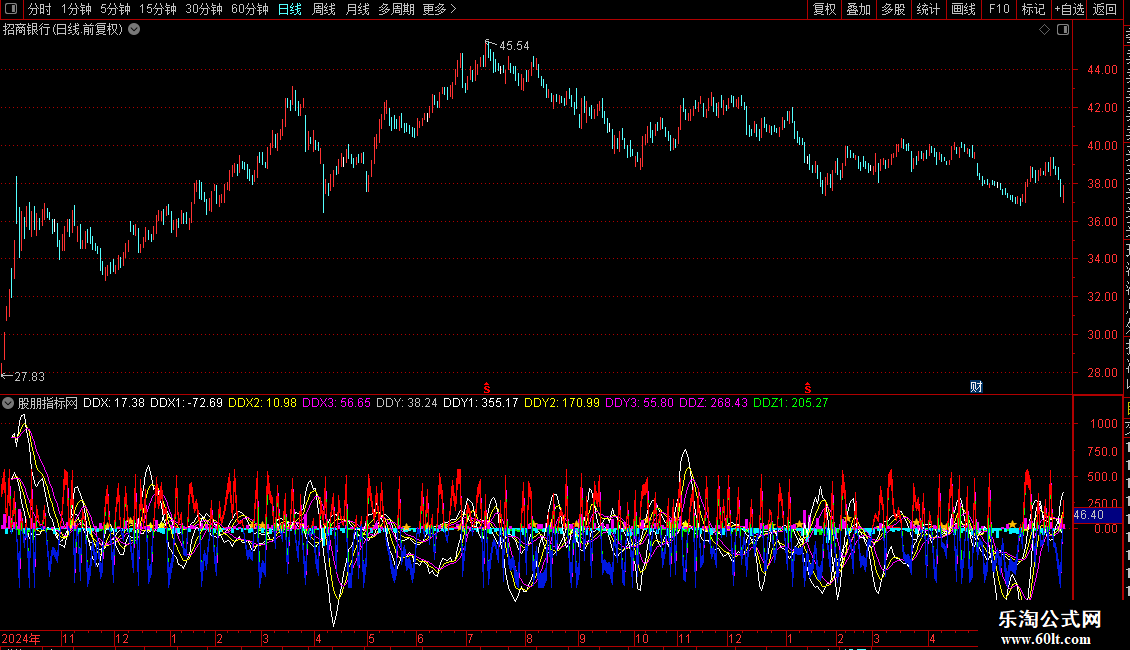Enable 叠加 overlay mode
Image resolution: width=1130 pixels, height=650 pixels.
click(x=858, y=9)
